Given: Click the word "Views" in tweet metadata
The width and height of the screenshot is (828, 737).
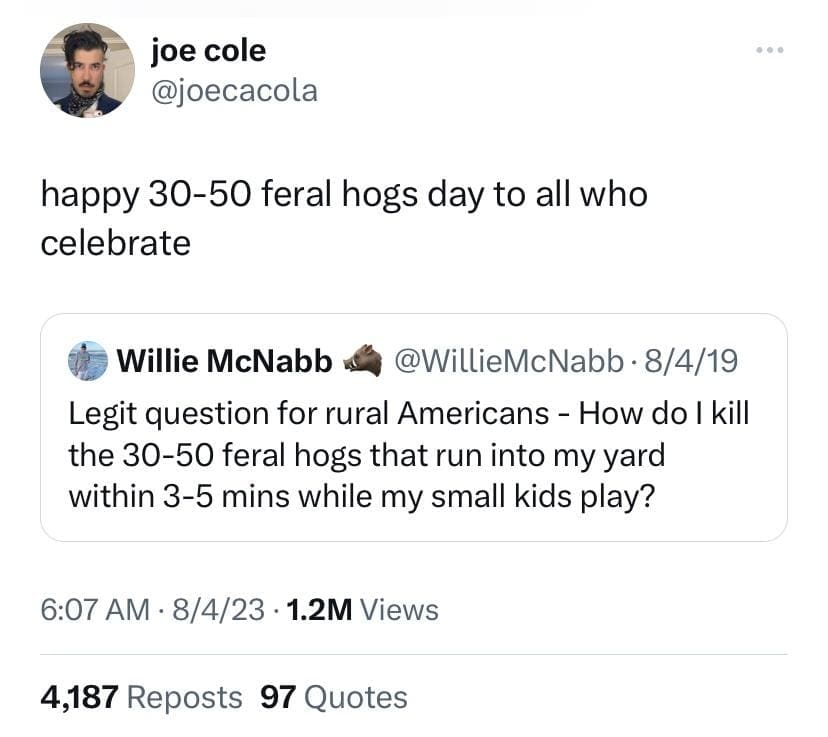Looking at the screenshot, I should click(x=398, y=609).
